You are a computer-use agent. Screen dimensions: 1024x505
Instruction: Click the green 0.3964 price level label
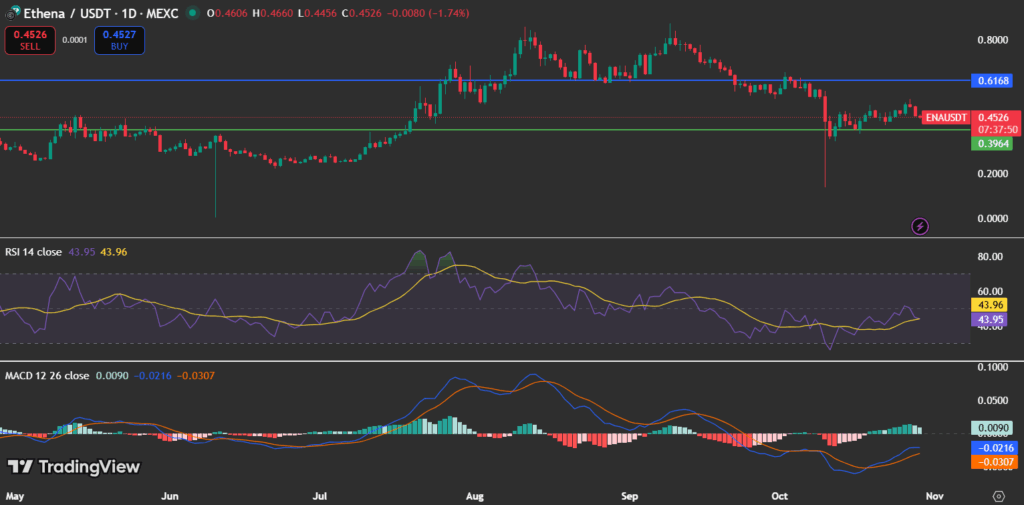pos(991,144)
